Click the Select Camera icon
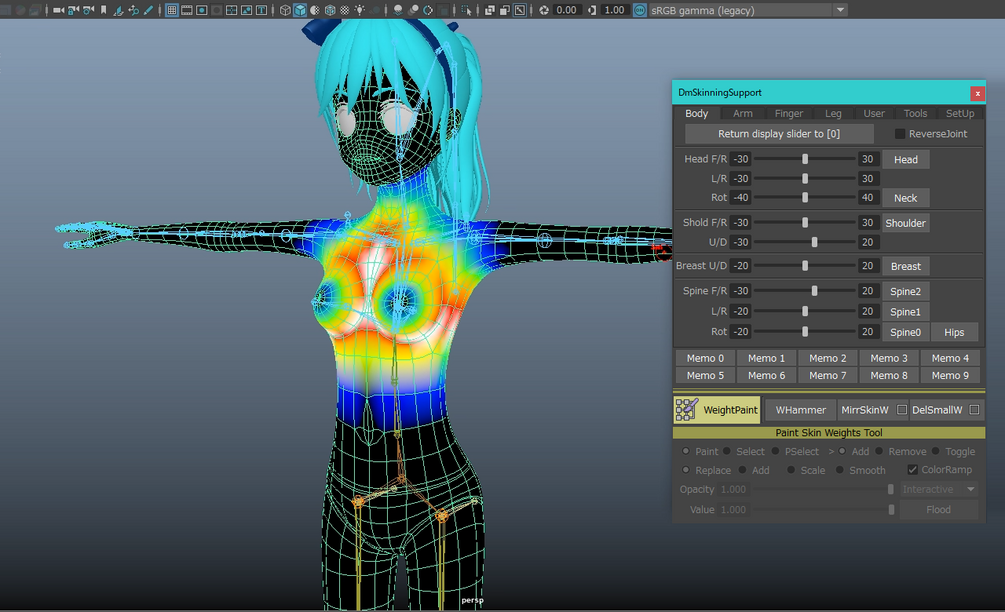 point(58,10)
